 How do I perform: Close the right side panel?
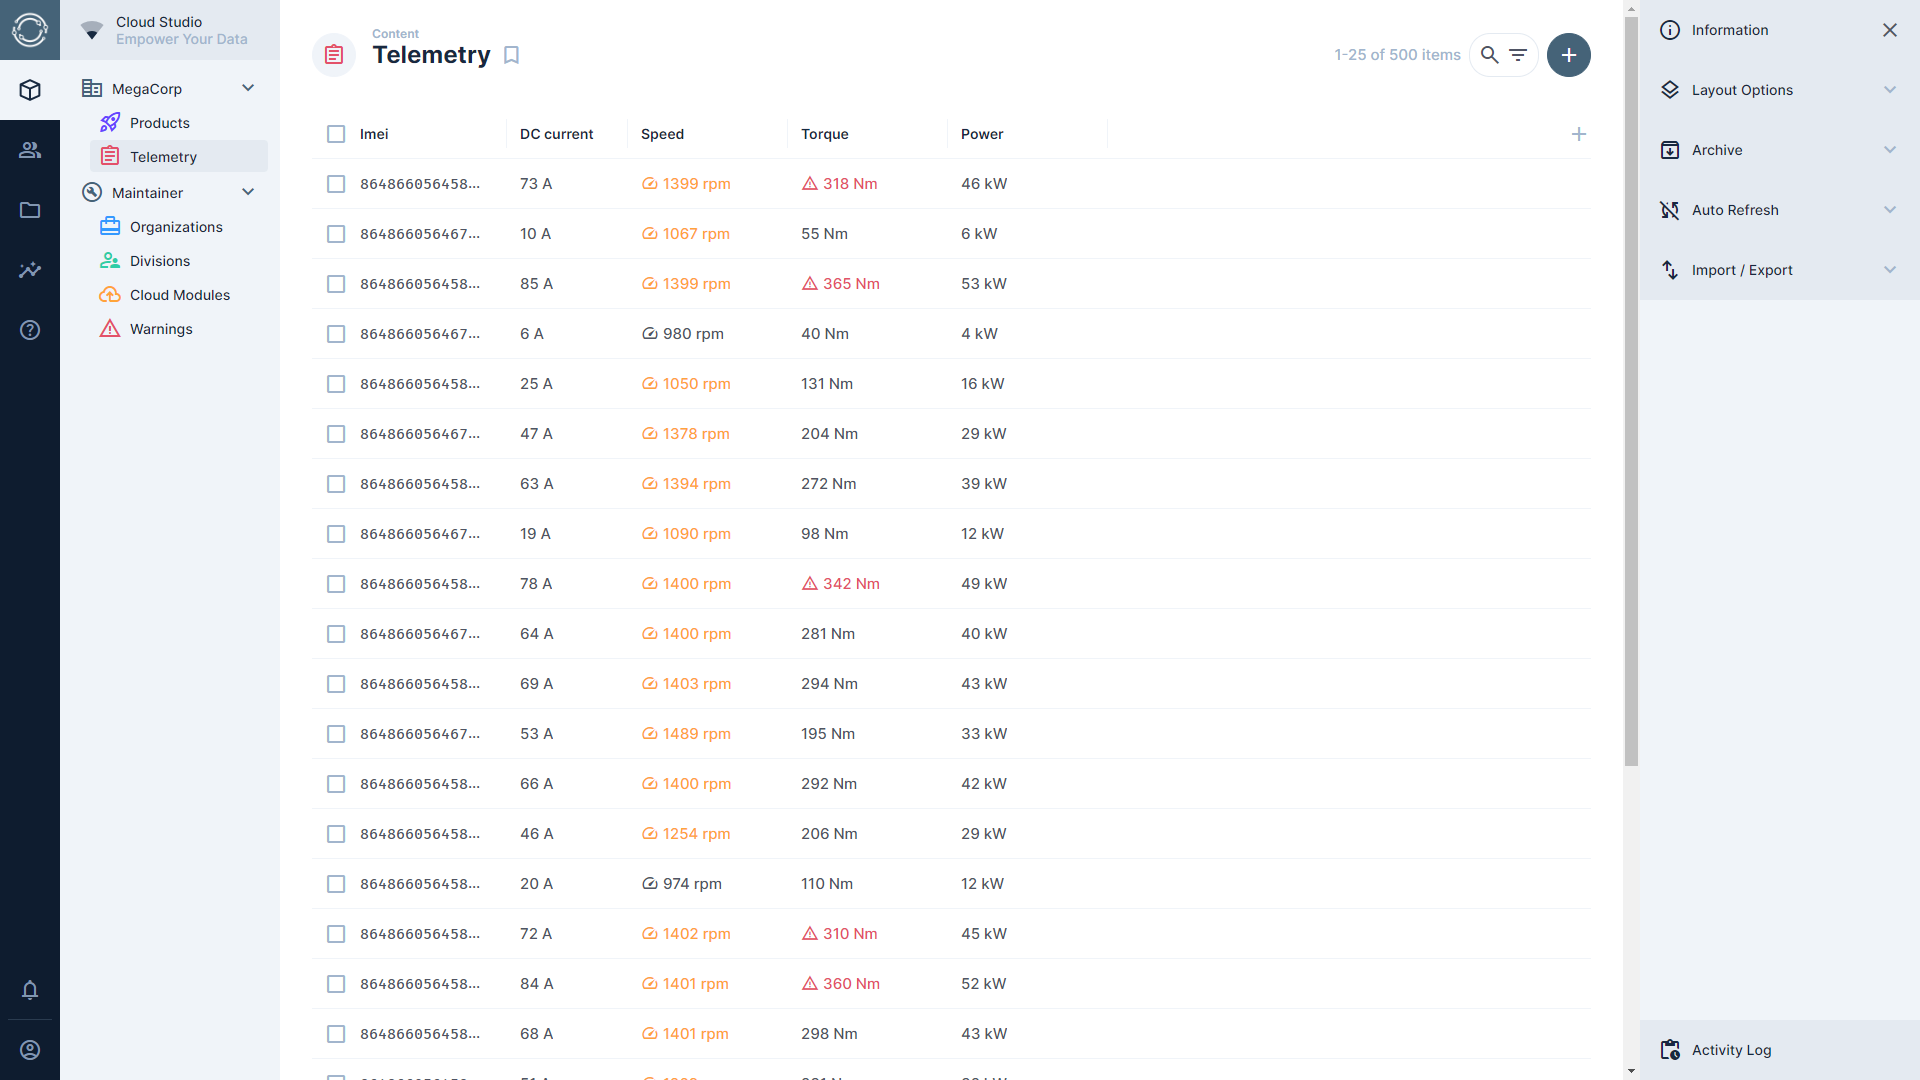pyautogui.click(x=1889, y=30)
